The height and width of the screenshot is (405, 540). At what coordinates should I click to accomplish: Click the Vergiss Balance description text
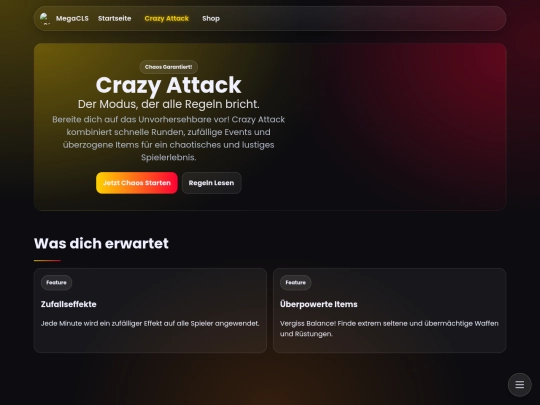[389, 329]
